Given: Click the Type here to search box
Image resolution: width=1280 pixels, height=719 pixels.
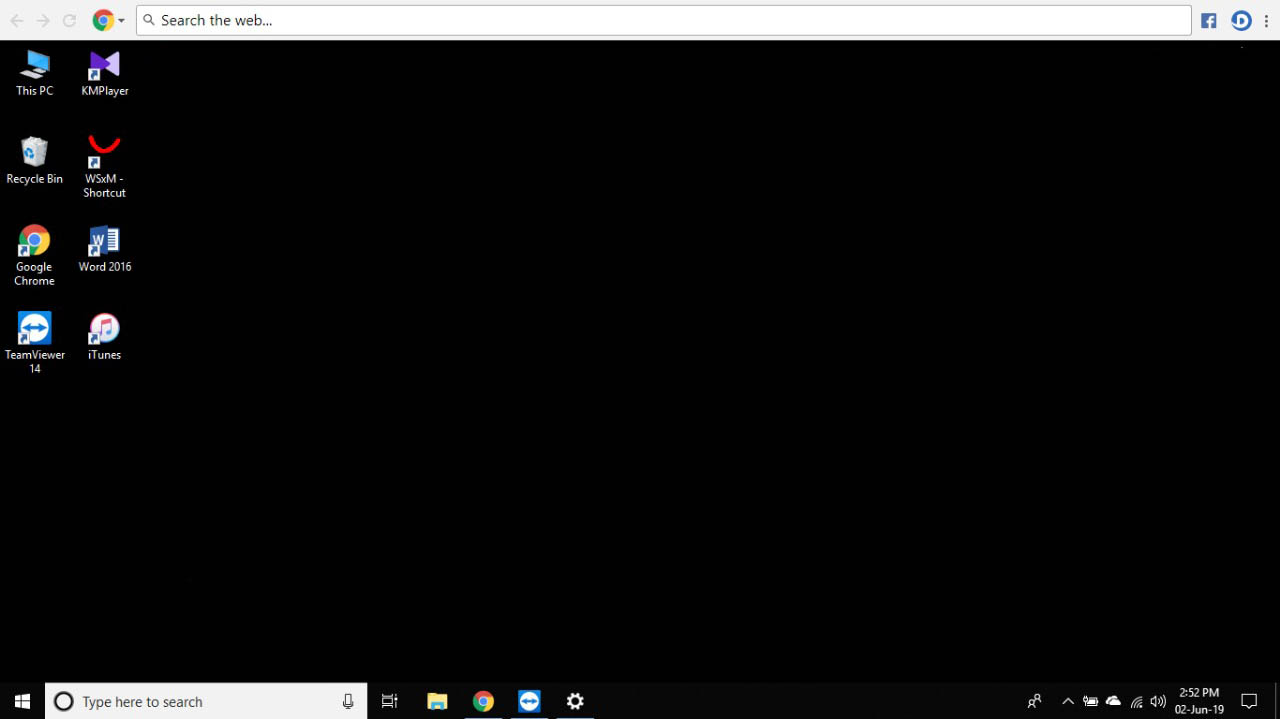Looking at the screenshot, I should [x=206, y=701].
